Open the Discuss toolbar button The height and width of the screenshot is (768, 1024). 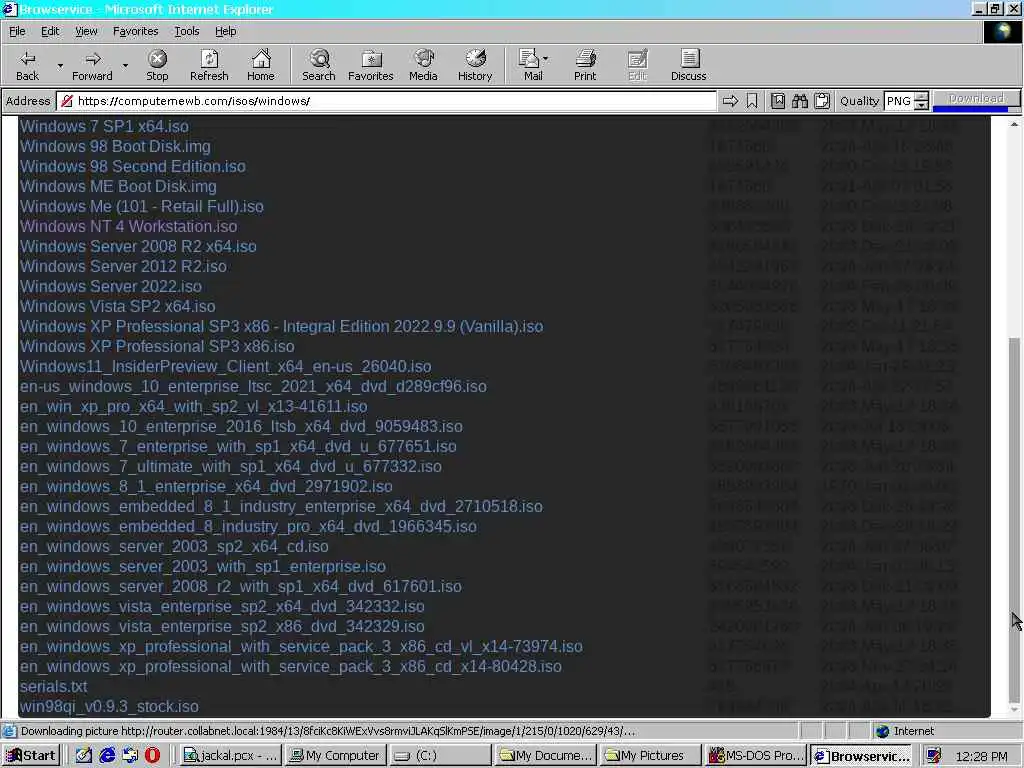tap(688, 65)
